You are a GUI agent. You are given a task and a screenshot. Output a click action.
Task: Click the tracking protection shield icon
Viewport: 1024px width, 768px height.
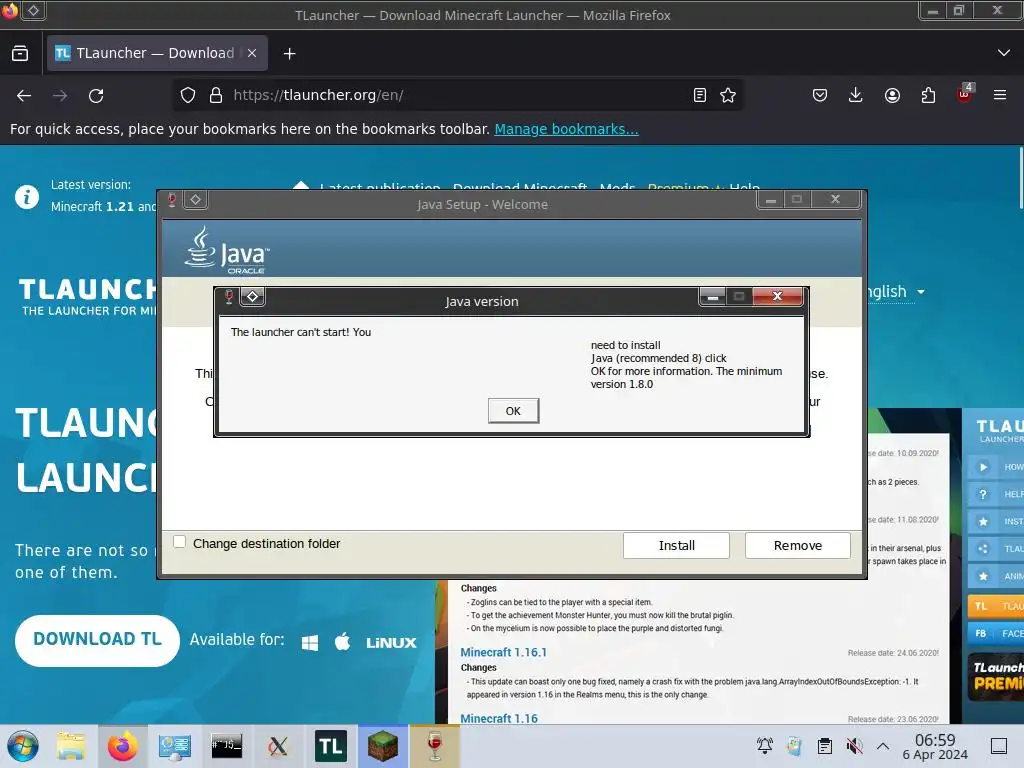click(x=188, y=95)
